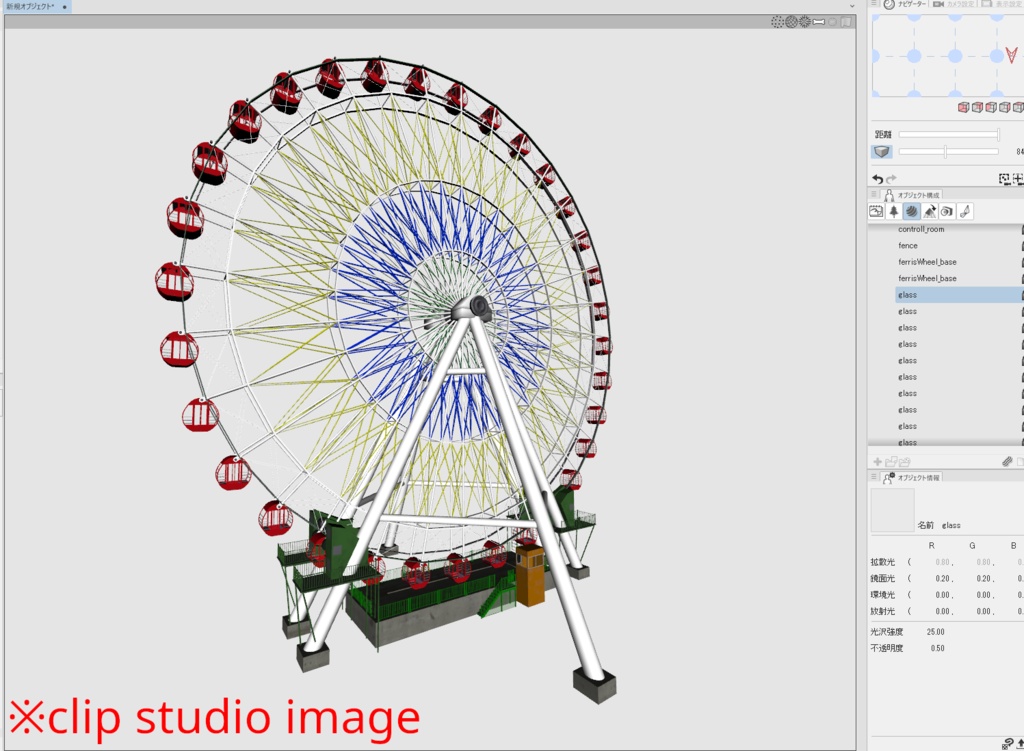Screen dimensions: 1024x751
Task: Select the striped sphere material category icon
Action: (x=912, y=211)
